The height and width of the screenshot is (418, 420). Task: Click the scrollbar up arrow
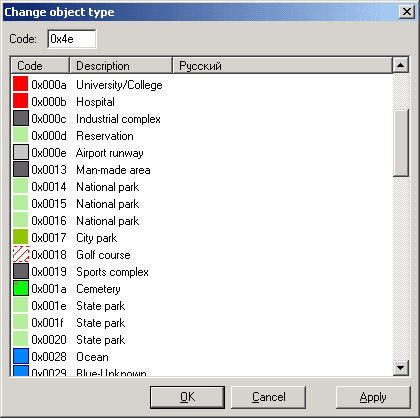401,65
